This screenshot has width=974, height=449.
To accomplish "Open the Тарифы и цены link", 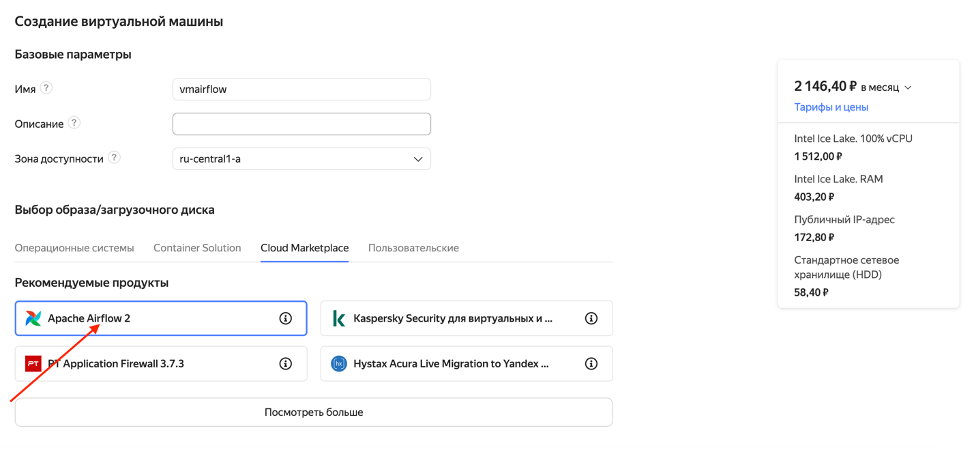I will (x=831, y=107).
